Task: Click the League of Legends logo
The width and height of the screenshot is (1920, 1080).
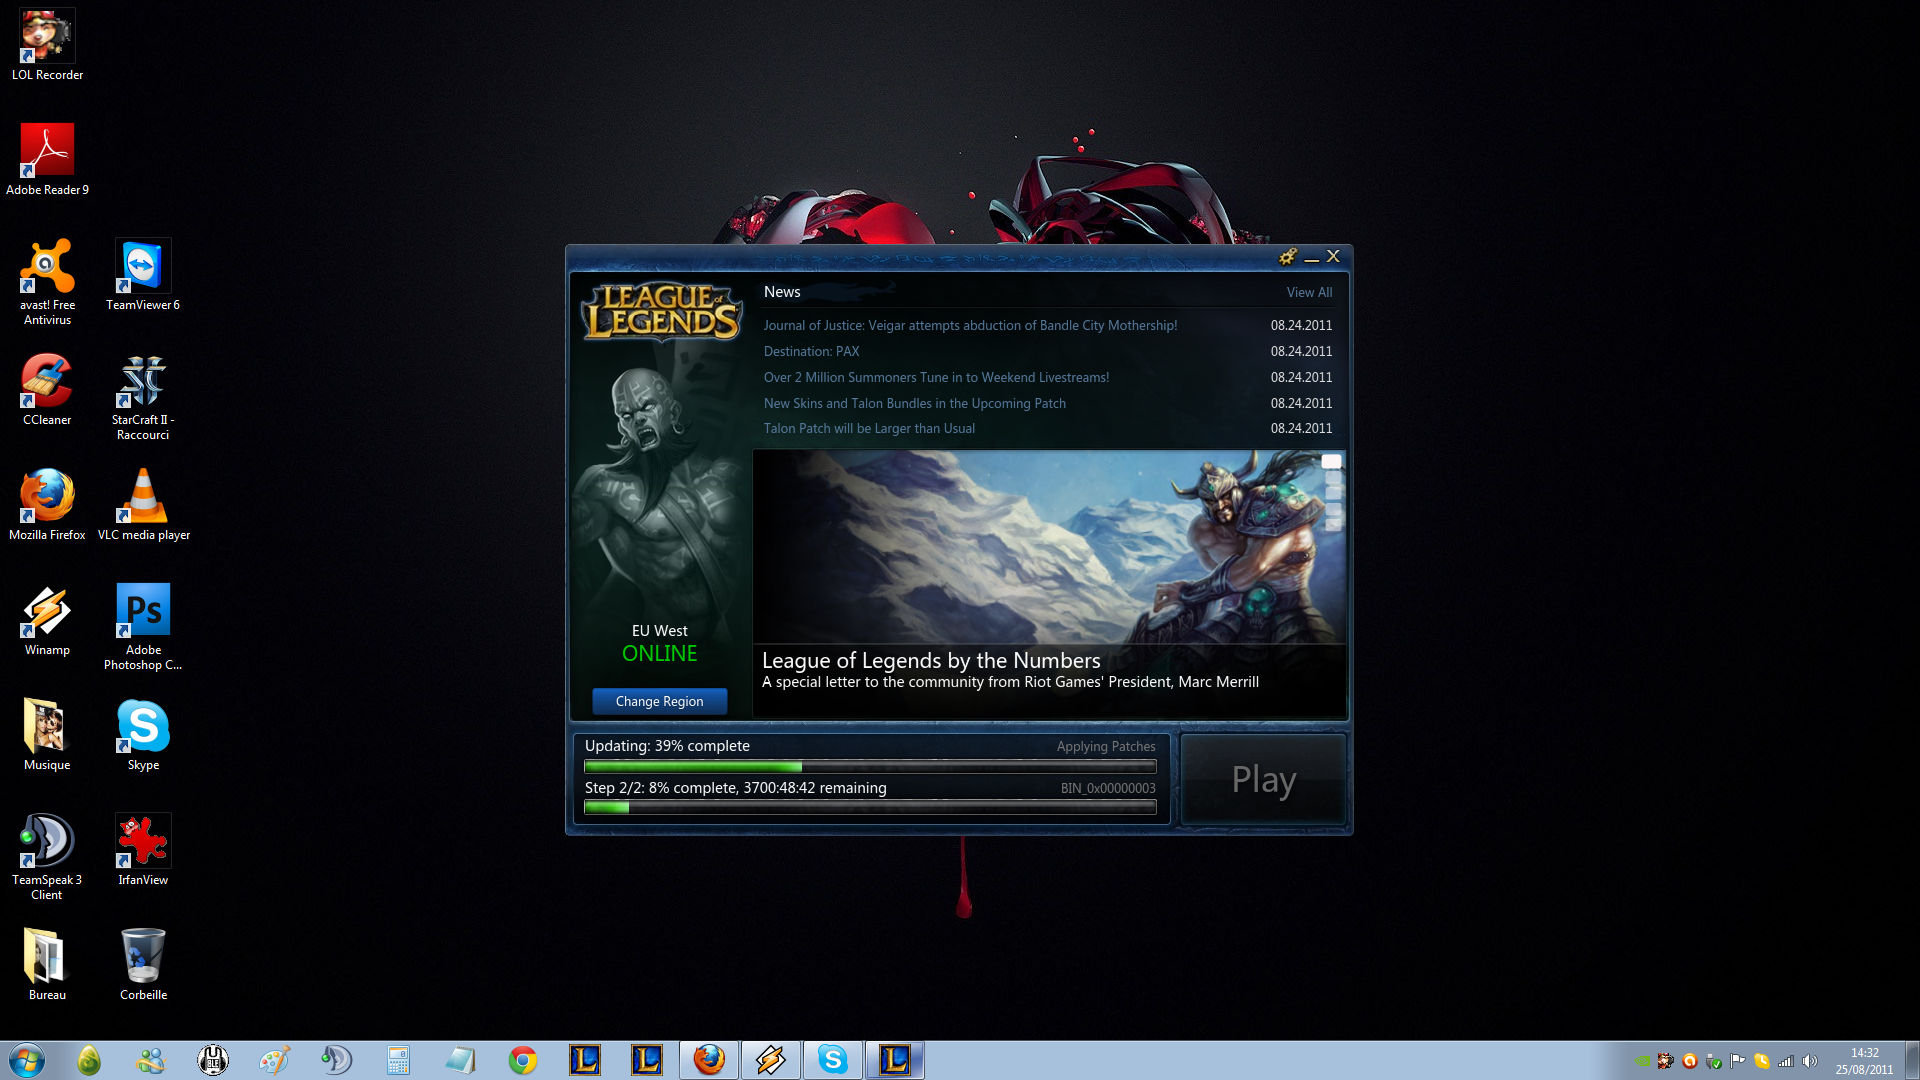Action: (x=661, y=311)
